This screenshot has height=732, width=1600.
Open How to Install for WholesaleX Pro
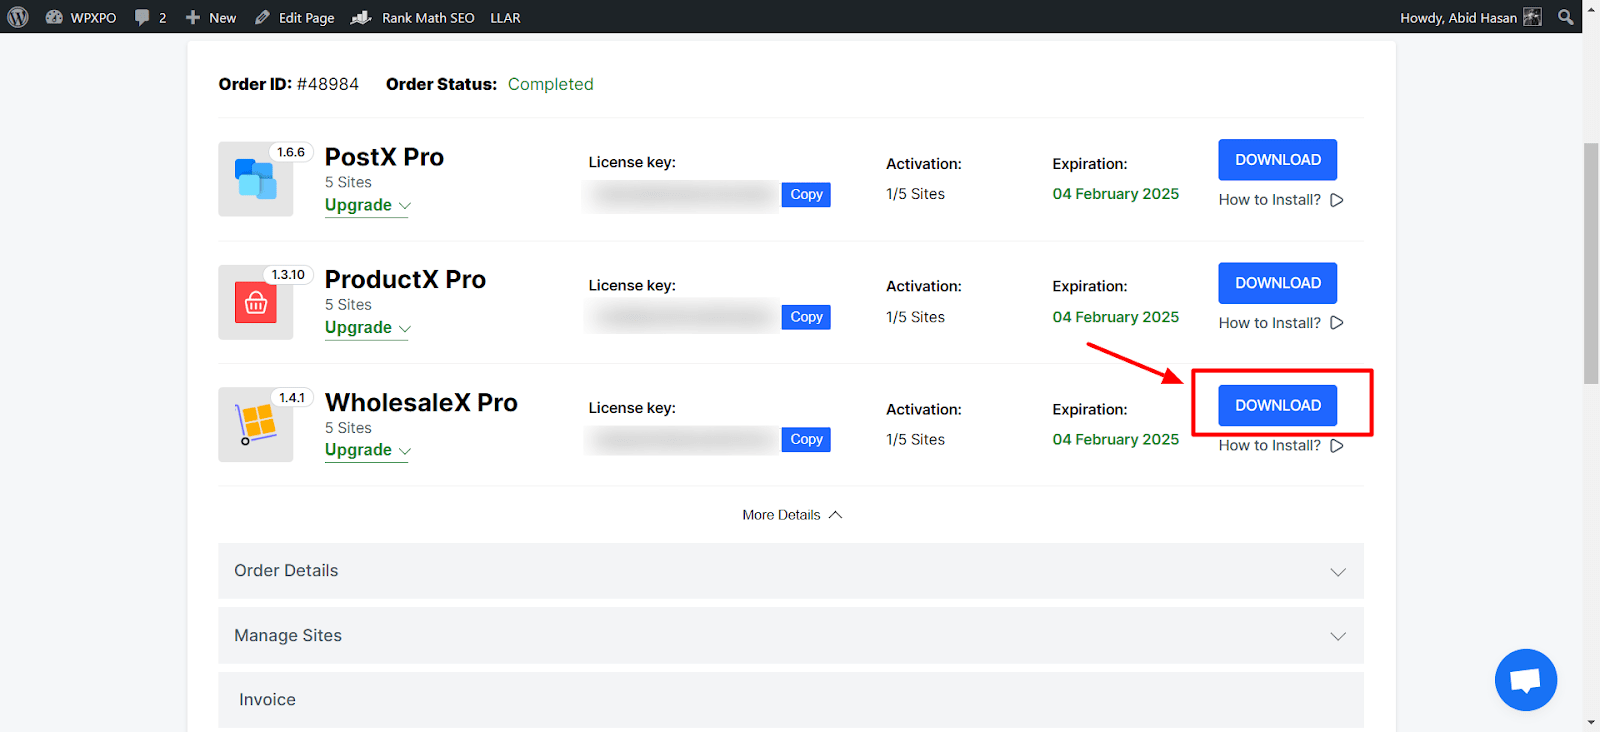(x=1281, y=445)
